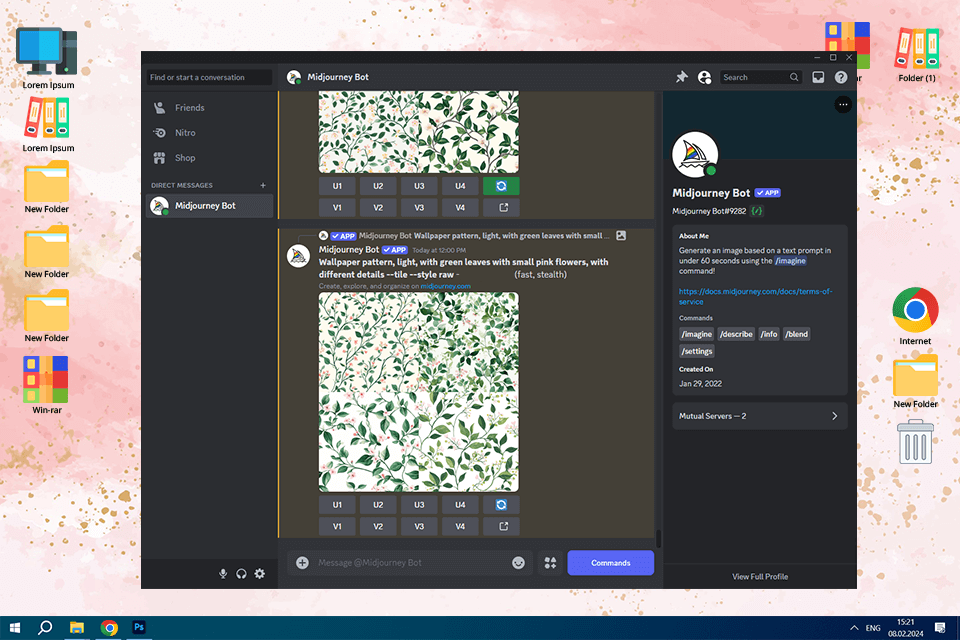
Task: Click V2 under the lower image
Action: [378, 526]
